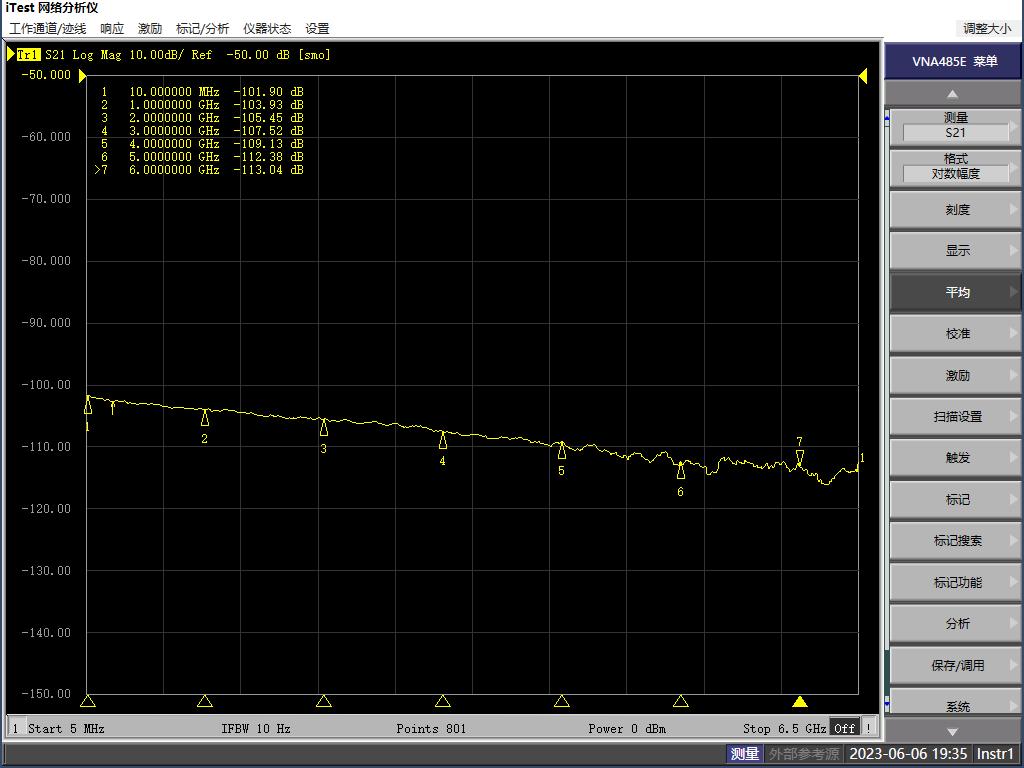The width and height of the screenshot is (1024, 768).
Task: Click marker 2 triangle on the bottom axis
Action: 205,702
